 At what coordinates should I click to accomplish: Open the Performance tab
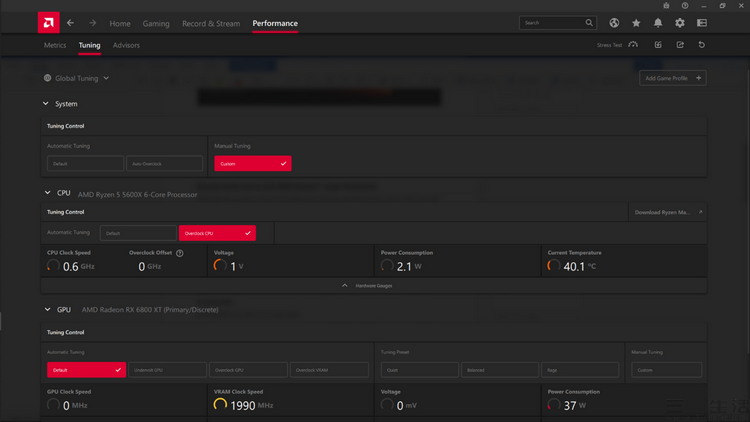point(275,23)
